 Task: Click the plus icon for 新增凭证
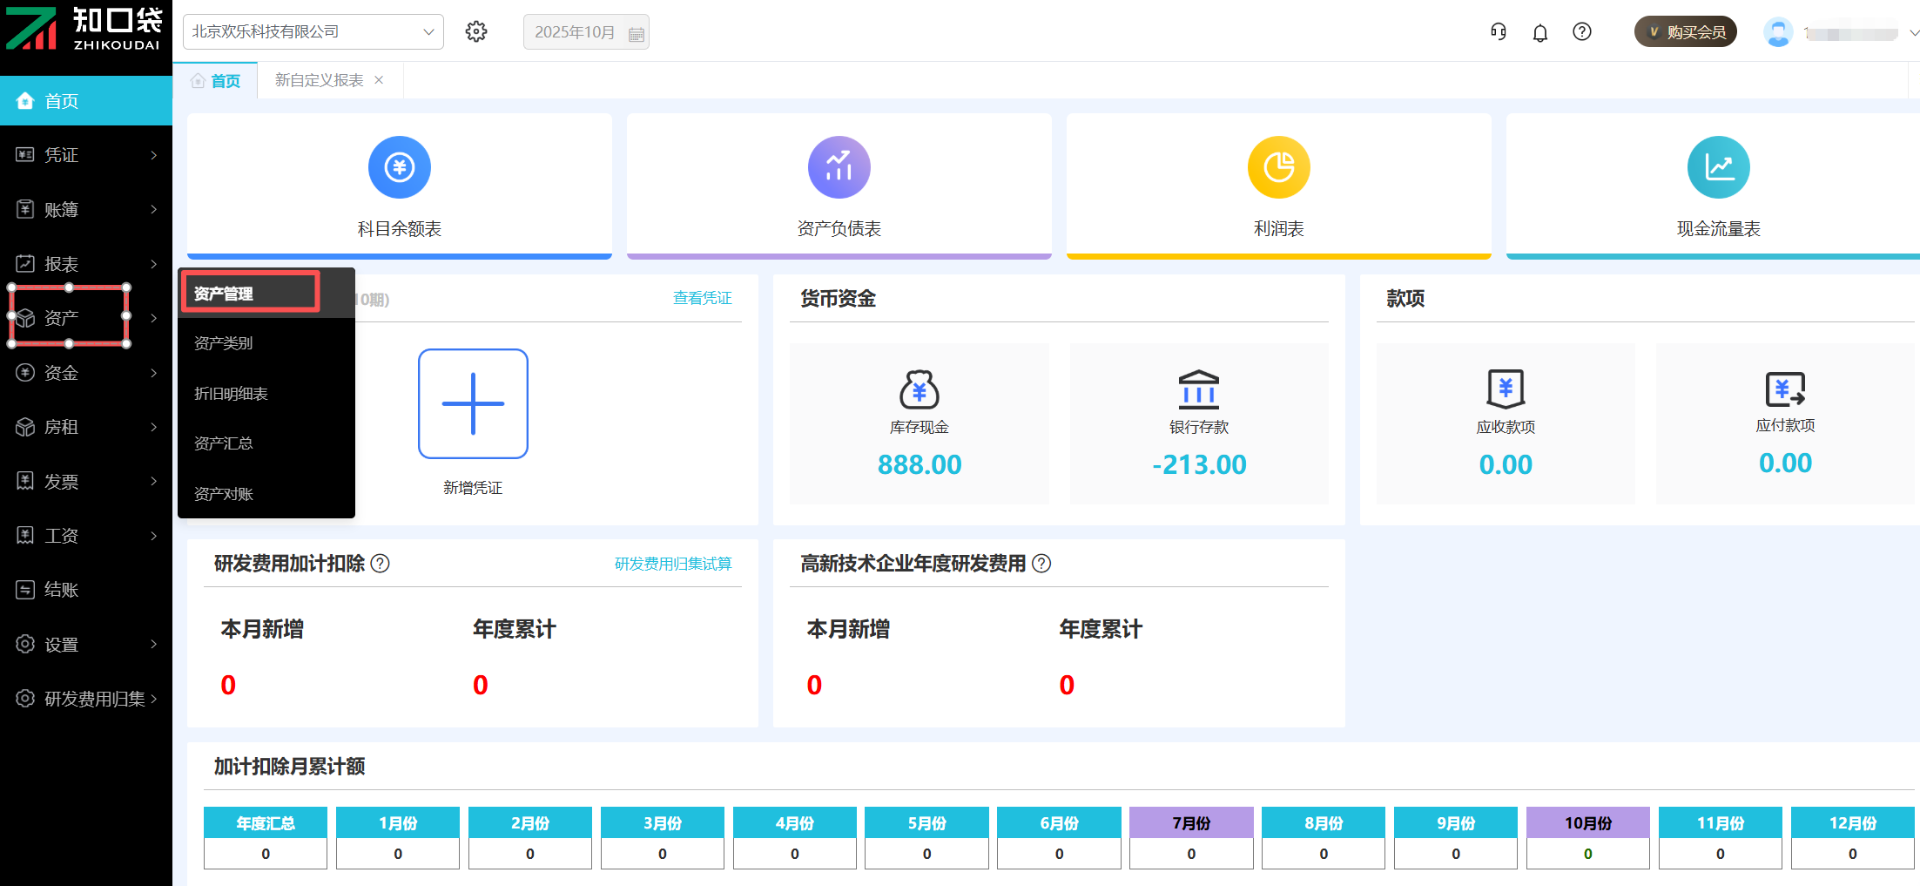pos(473,404)
